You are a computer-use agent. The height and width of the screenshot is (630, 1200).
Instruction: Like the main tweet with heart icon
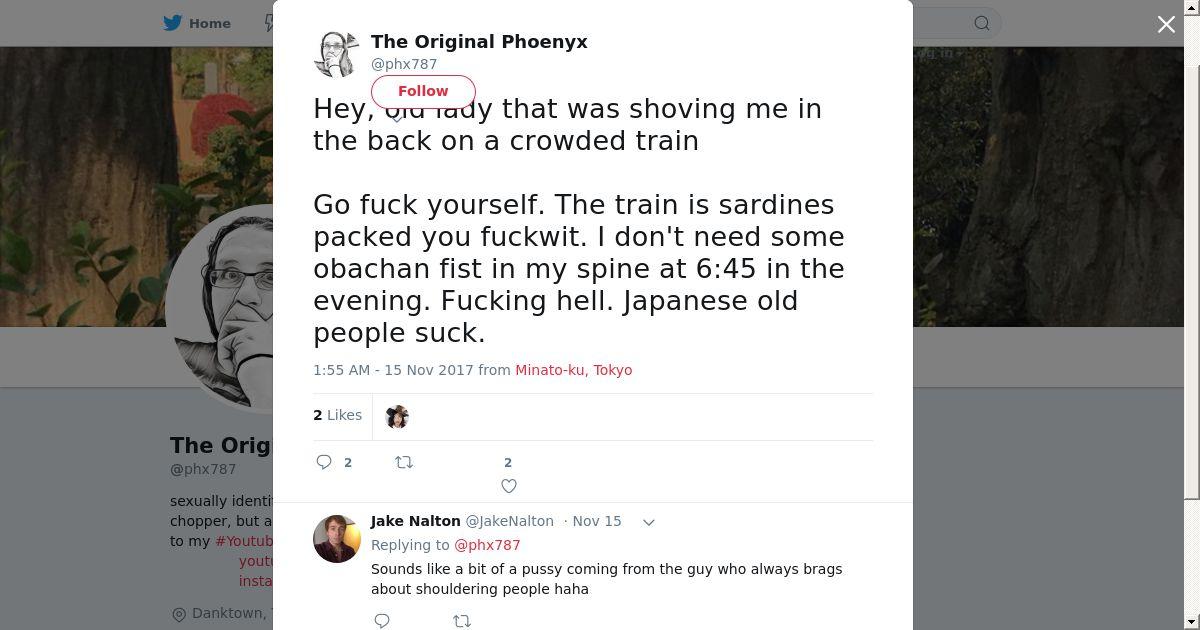pyautogui.click(x=508, y=486)
